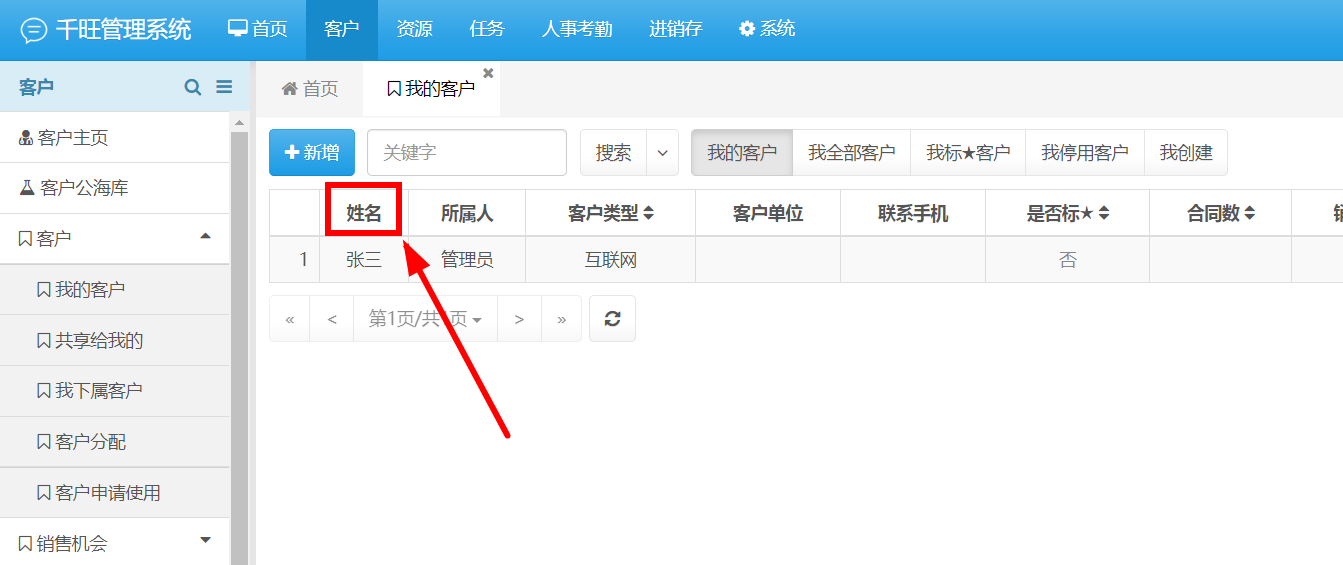The width and height of the screenshot is (1343, 565).
Task: Go to previous page with < button
Action: pyautogui.click(x=332, y=319)
